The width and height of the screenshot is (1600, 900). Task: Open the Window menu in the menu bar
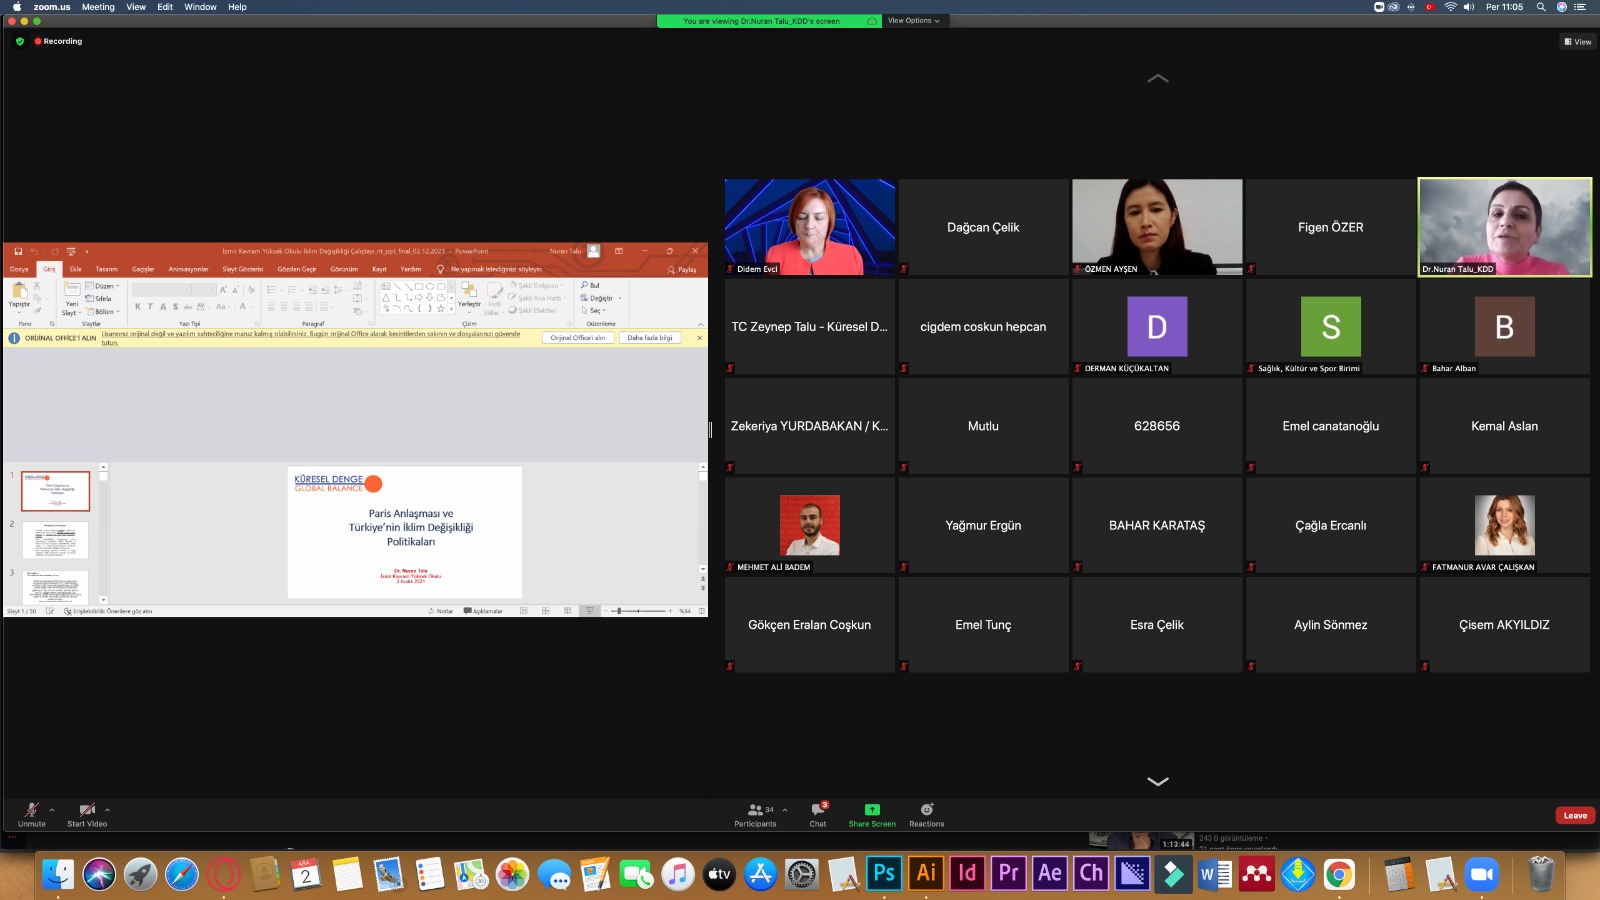click(200, 7)
